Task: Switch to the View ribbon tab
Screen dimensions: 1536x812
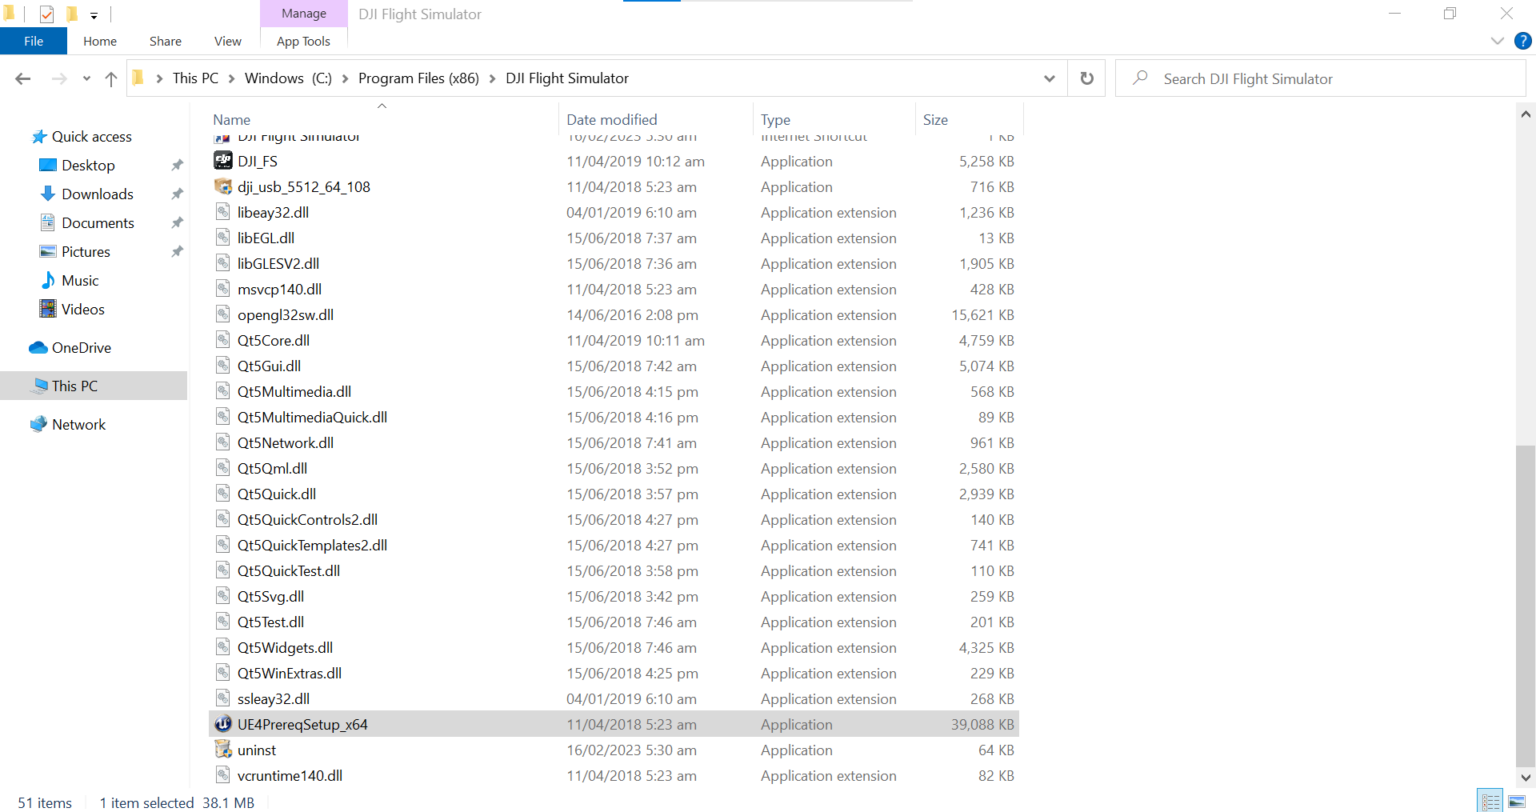Action: pyautogui.click(x=227, y=41)
